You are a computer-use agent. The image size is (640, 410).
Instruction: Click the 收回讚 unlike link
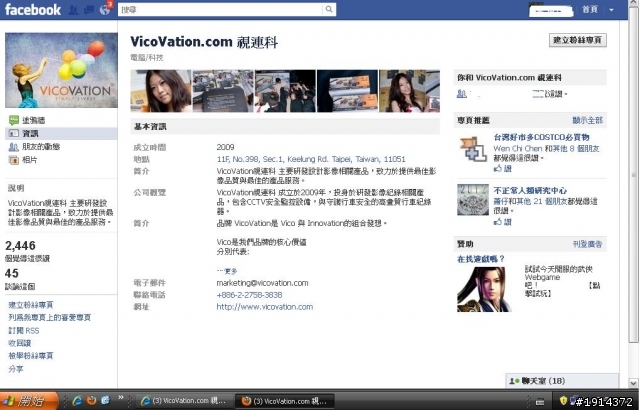pyautogui.click(x=20, y=343)
